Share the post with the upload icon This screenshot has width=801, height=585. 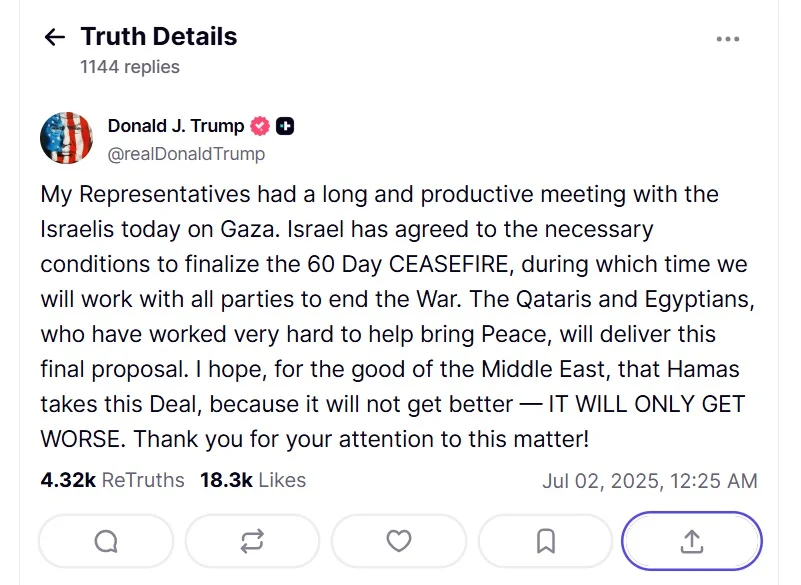click(692, 541)
